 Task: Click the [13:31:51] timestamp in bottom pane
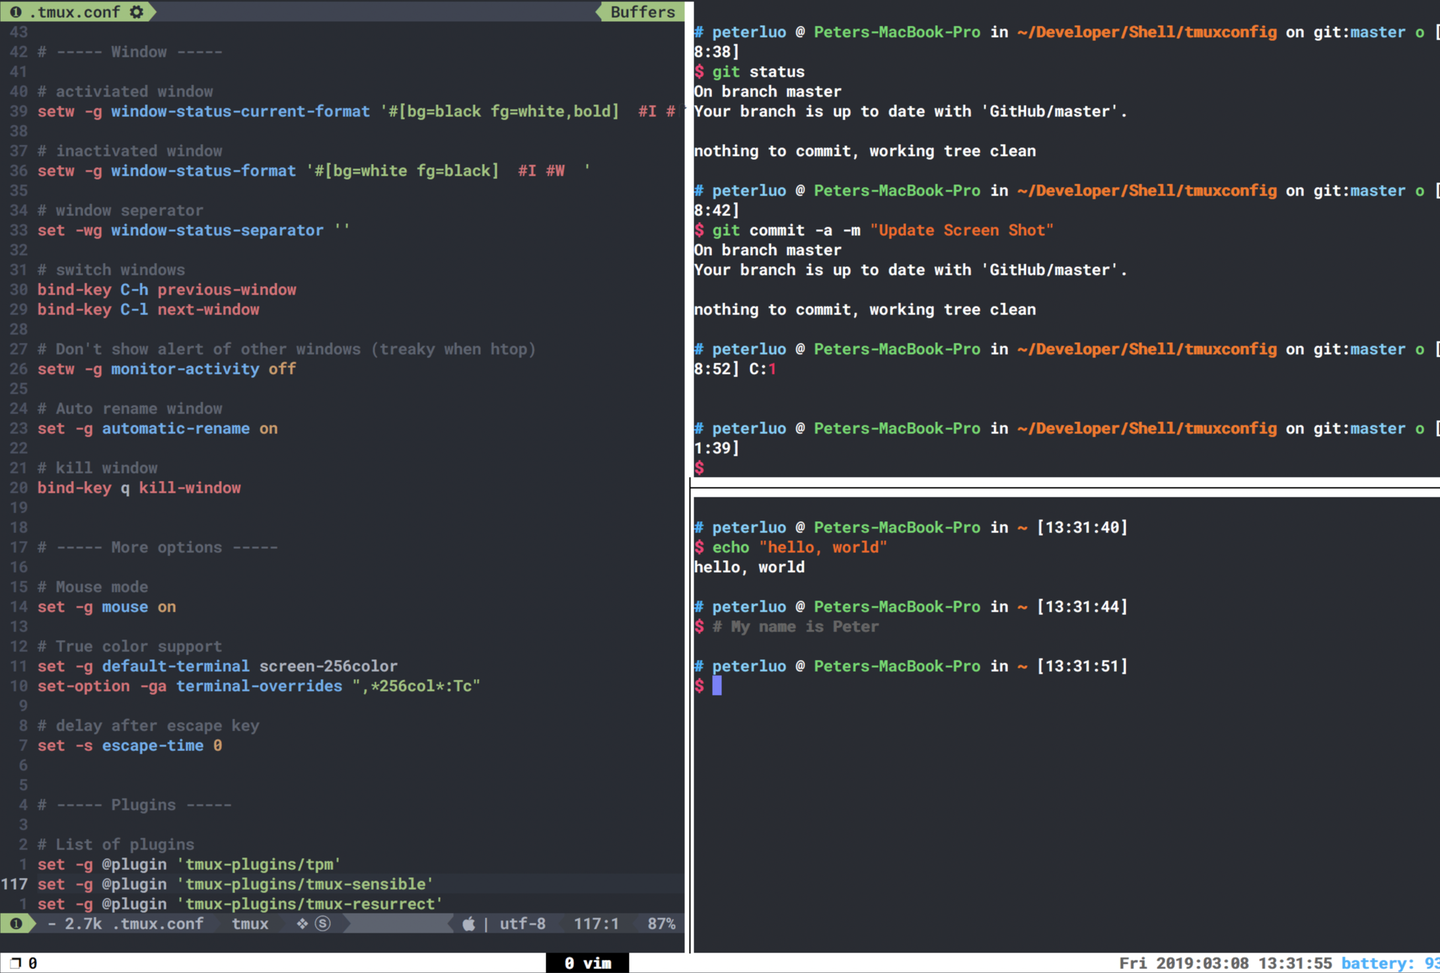[x=1082, y=666]
